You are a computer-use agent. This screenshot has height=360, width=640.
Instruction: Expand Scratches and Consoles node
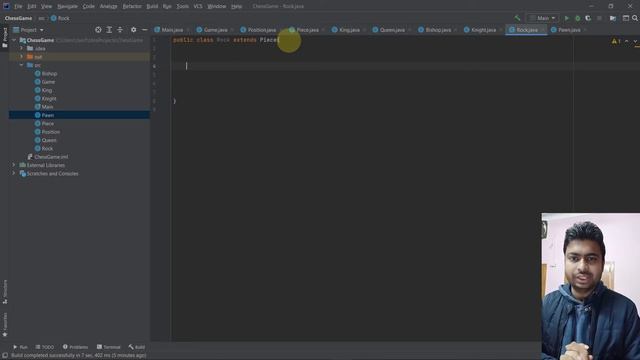coord(14,173)
